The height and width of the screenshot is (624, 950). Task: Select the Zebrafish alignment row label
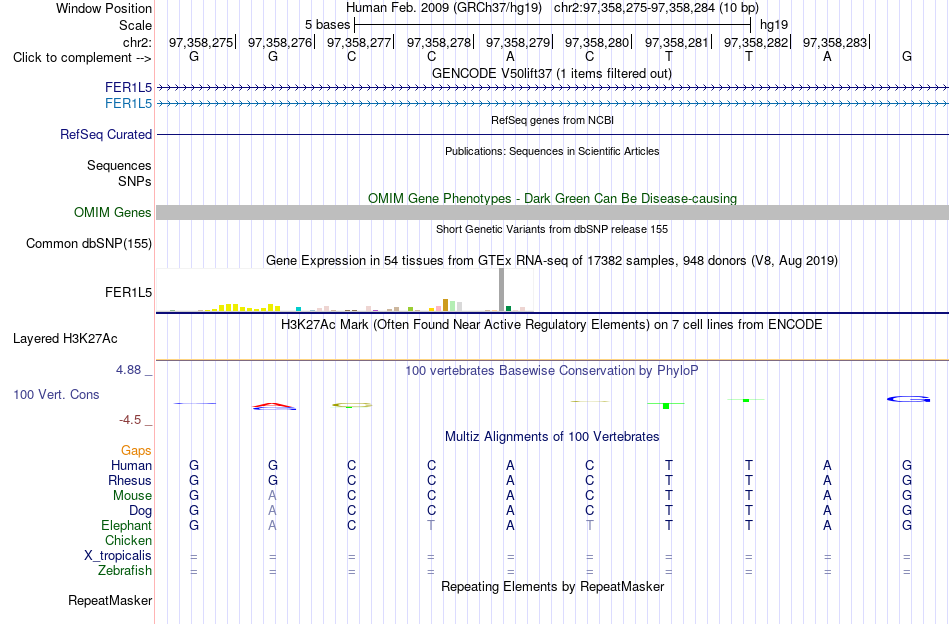[x=125, y=570]
